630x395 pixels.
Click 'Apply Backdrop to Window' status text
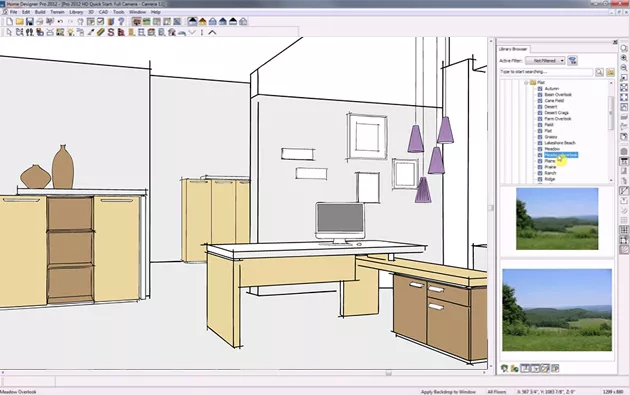click(x=448, y=391)
